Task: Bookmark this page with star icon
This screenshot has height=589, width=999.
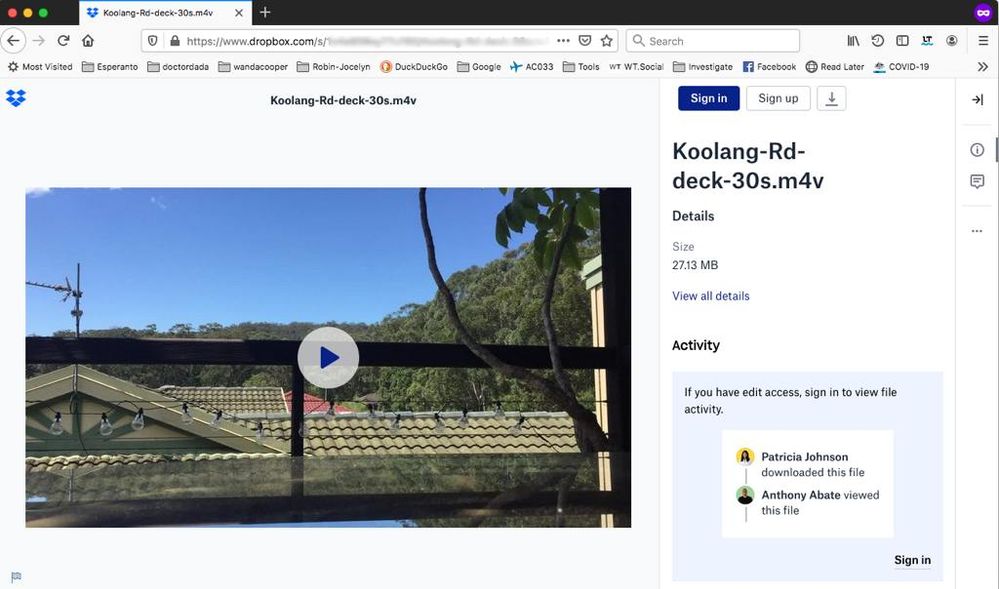Action: [607, 41]
